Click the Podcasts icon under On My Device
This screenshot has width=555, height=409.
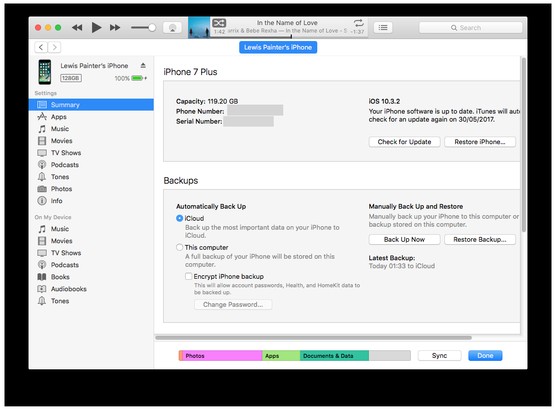pos(42,265)
